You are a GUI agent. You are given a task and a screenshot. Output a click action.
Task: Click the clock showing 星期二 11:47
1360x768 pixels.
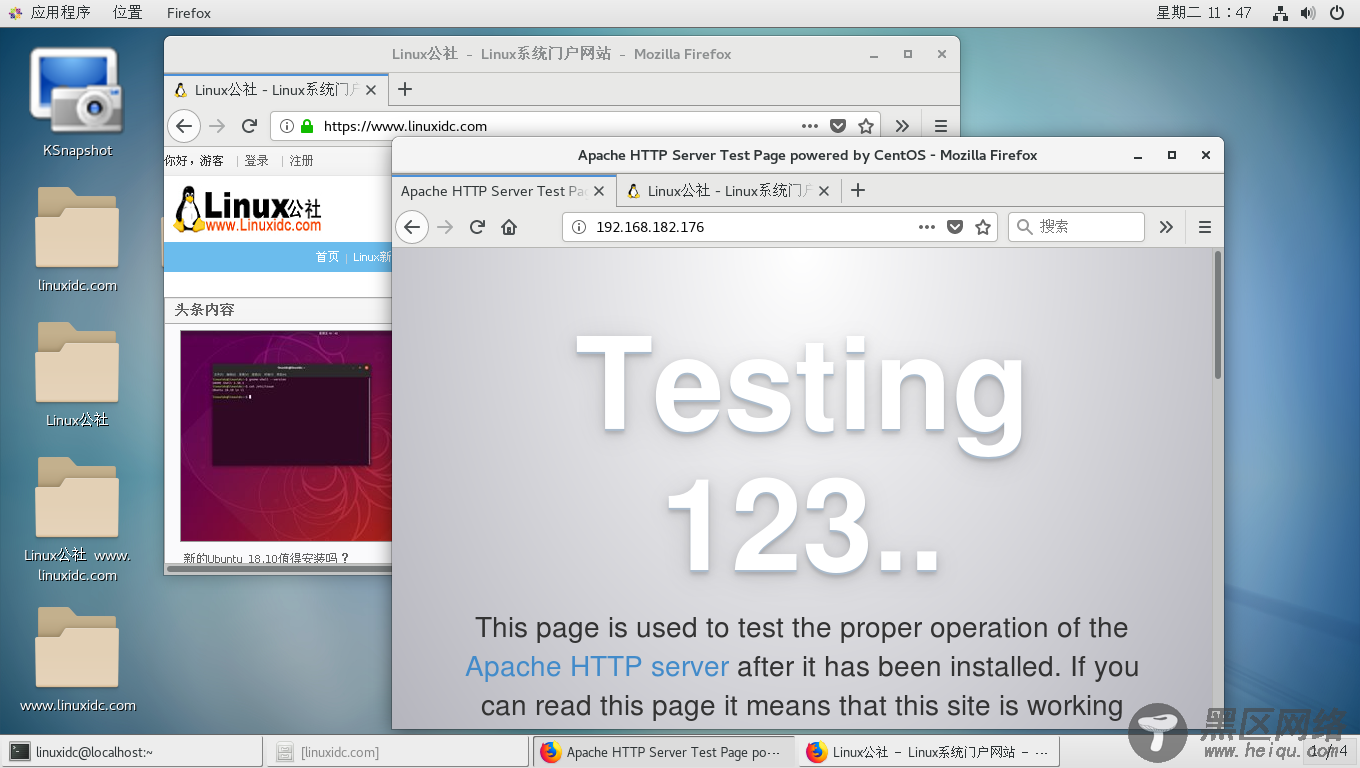click(1204, 13)
